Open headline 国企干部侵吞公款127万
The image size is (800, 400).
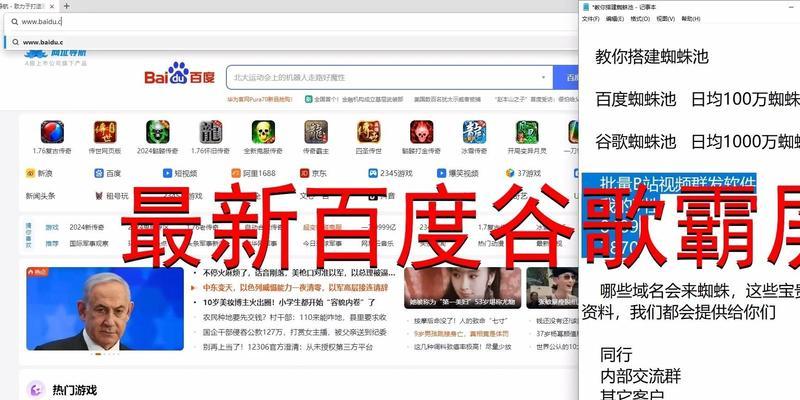[x=294, y=332]
